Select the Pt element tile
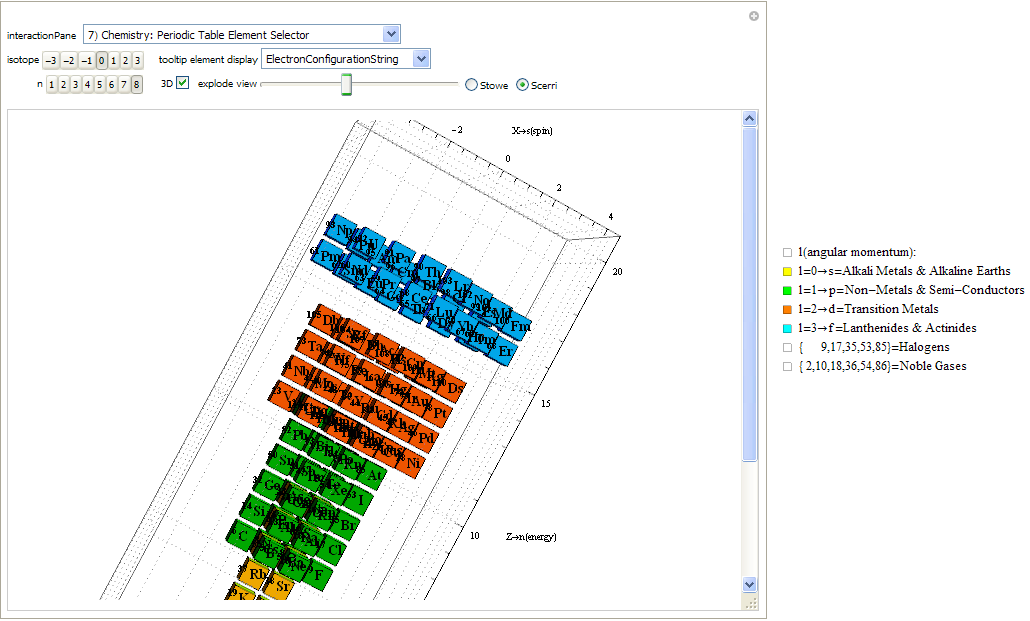 tap(440, 413)
